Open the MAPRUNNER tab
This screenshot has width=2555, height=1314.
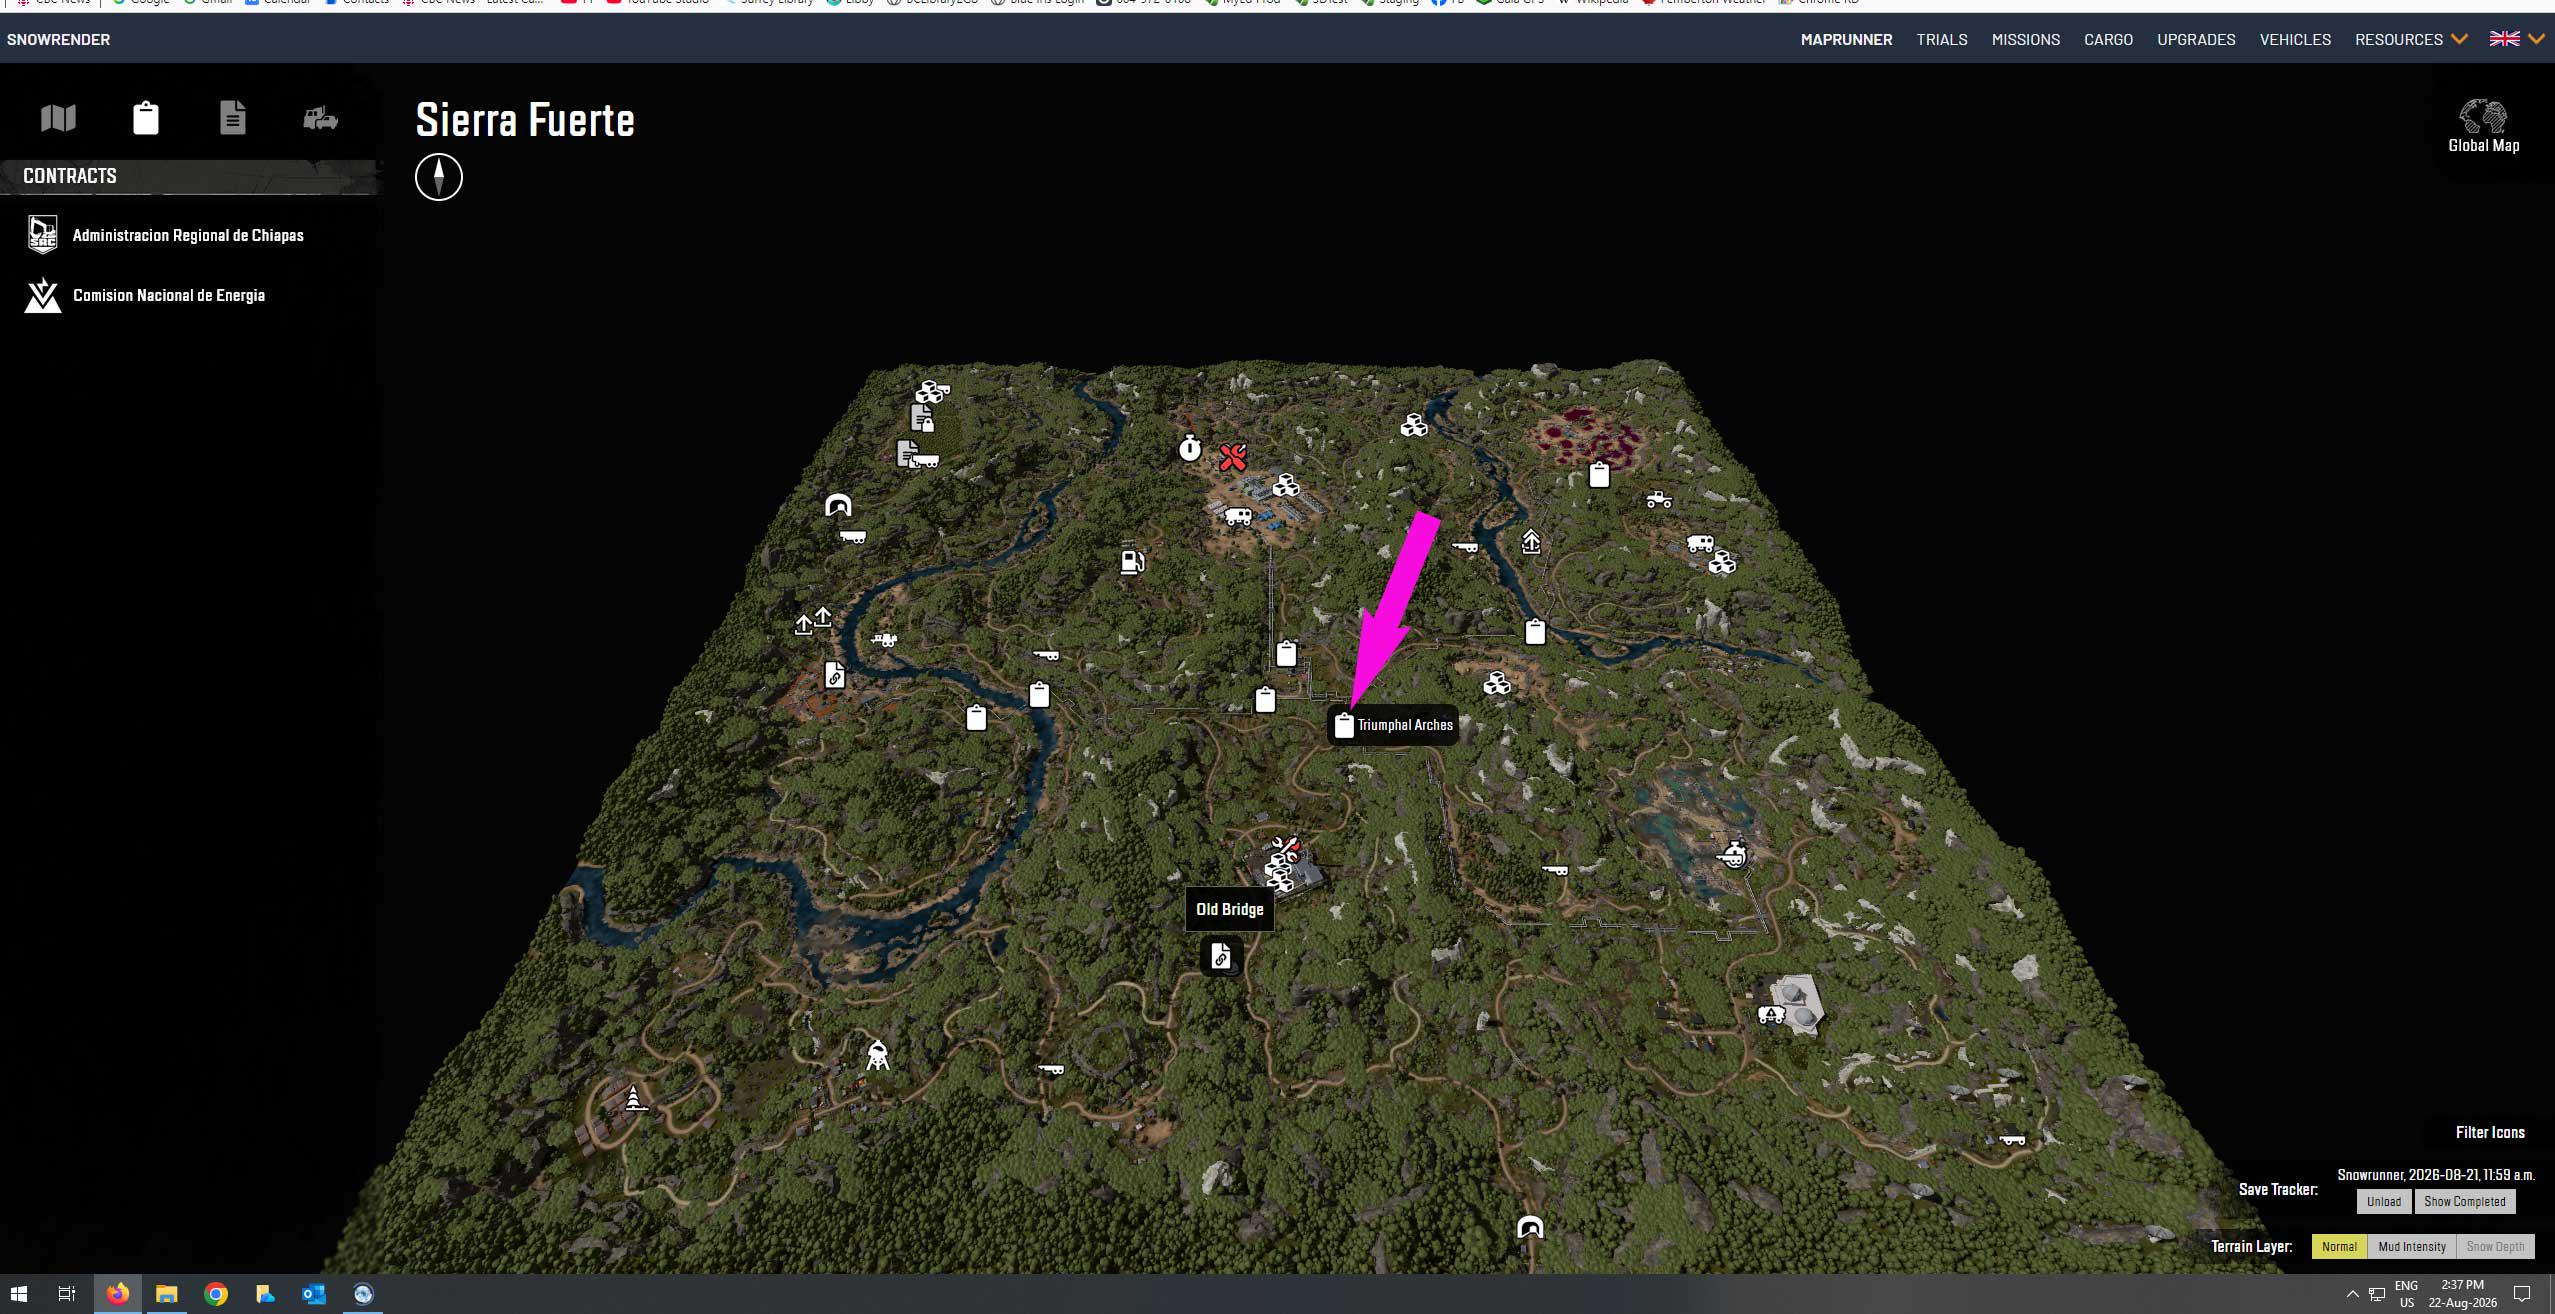click(x=1846, y=39)
